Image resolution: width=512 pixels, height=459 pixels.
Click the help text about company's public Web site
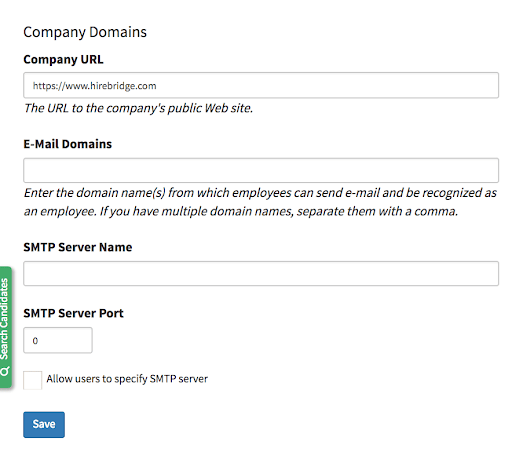point(138,108)
